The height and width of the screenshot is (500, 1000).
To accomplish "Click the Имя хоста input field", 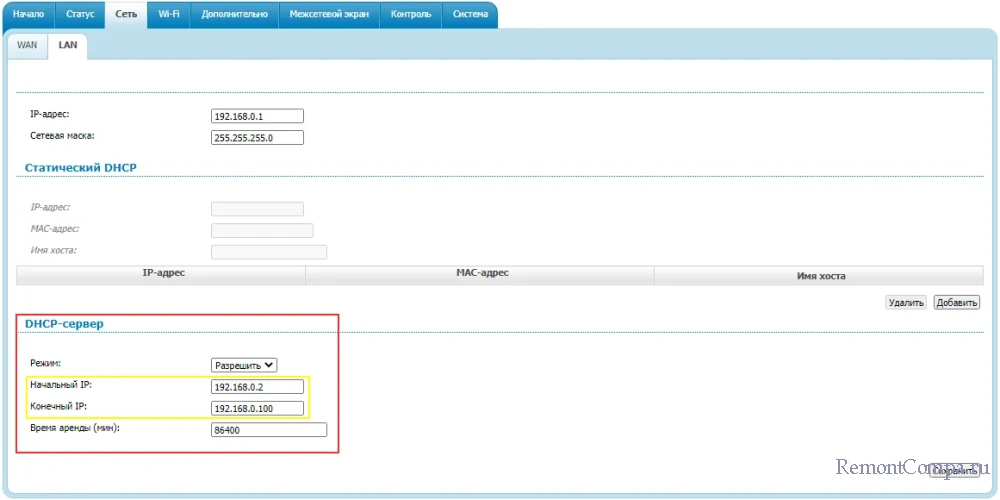I will click(x=269, y=251).
